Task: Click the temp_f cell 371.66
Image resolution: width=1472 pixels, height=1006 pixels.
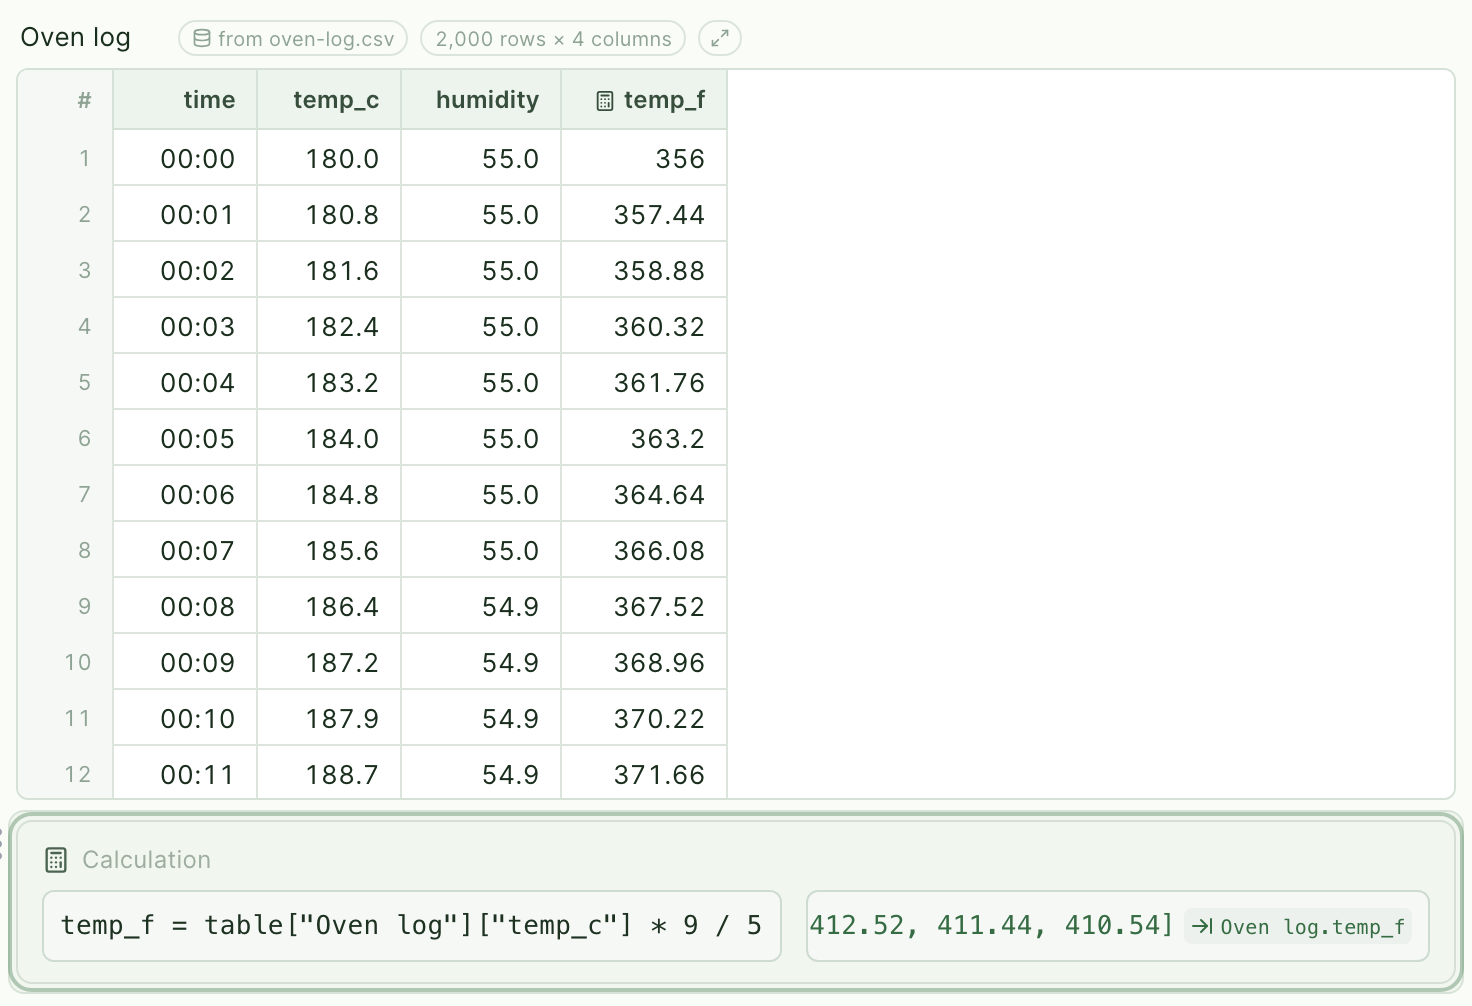Action: pyautogui.click(x=644, y=772)
